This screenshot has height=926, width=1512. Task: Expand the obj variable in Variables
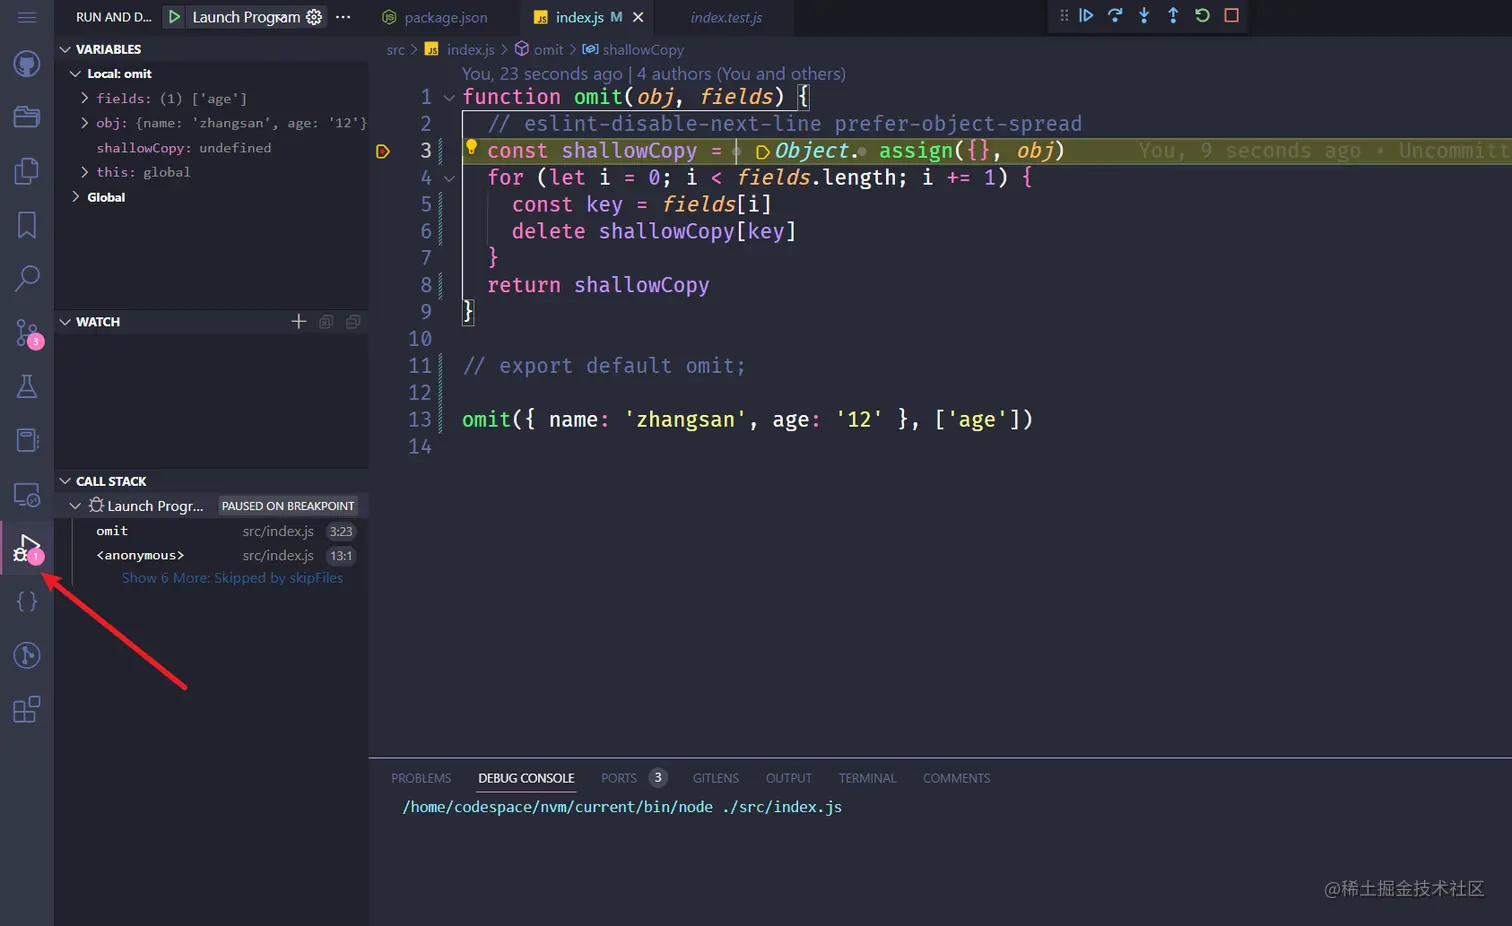pos(85,123)
